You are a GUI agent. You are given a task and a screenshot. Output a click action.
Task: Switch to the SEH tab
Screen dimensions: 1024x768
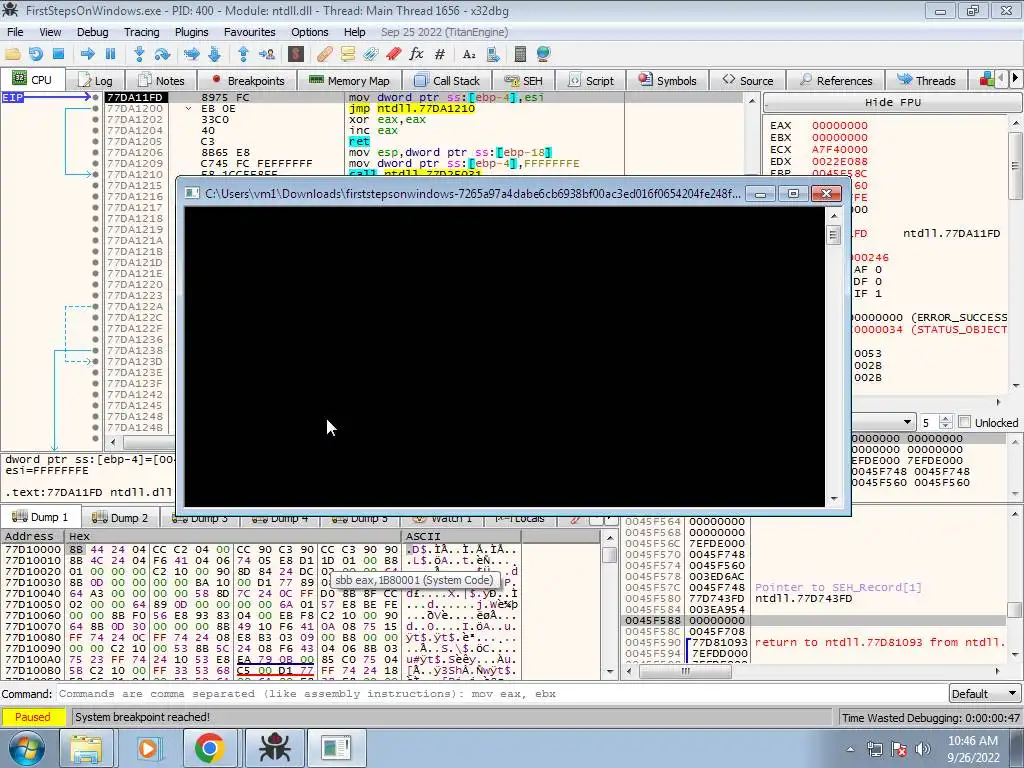point(524,81)
